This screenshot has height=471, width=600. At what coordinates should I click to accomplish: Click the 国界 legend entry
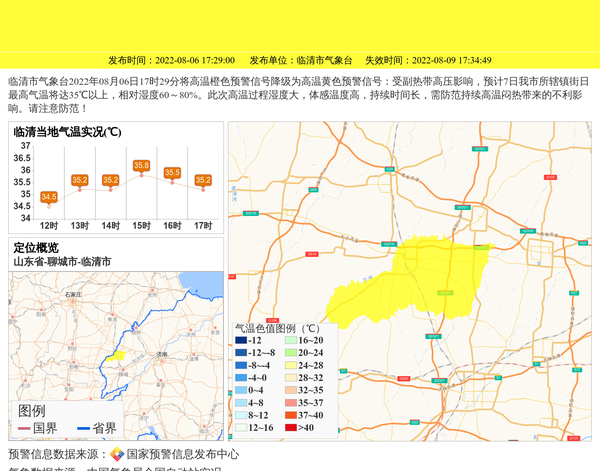pos(39,428)
